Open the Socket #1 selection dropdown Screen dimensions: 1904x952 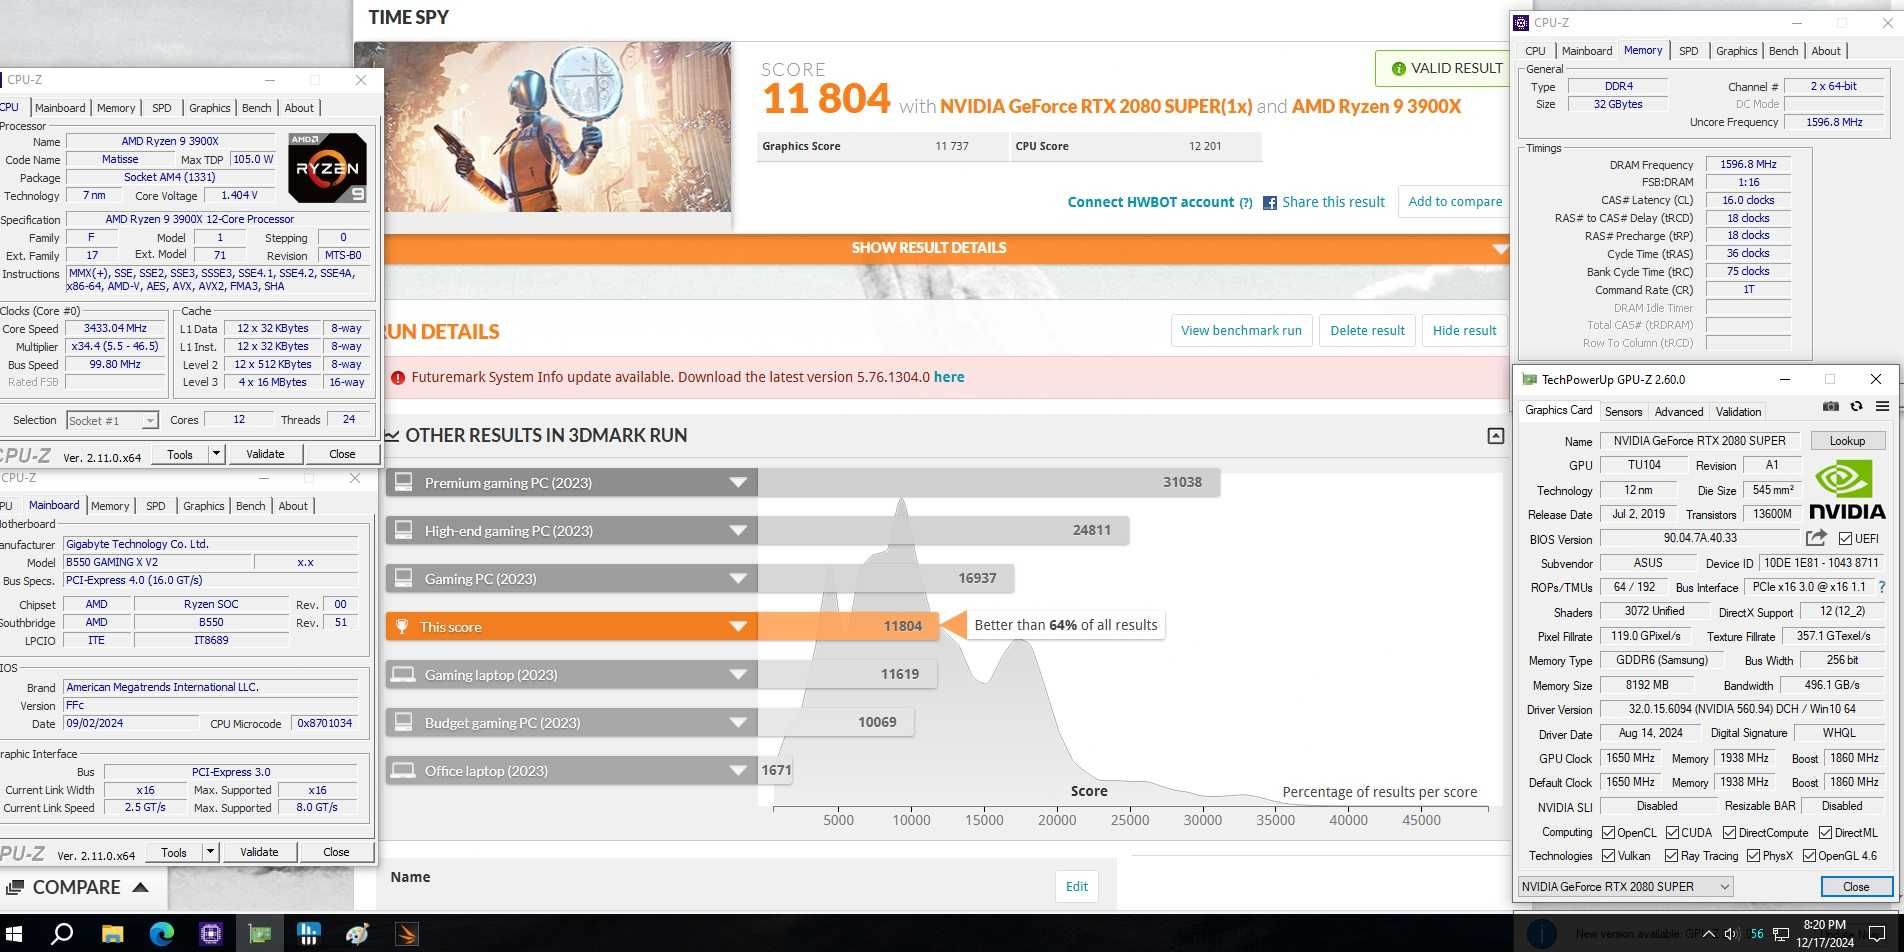(112, 421)
